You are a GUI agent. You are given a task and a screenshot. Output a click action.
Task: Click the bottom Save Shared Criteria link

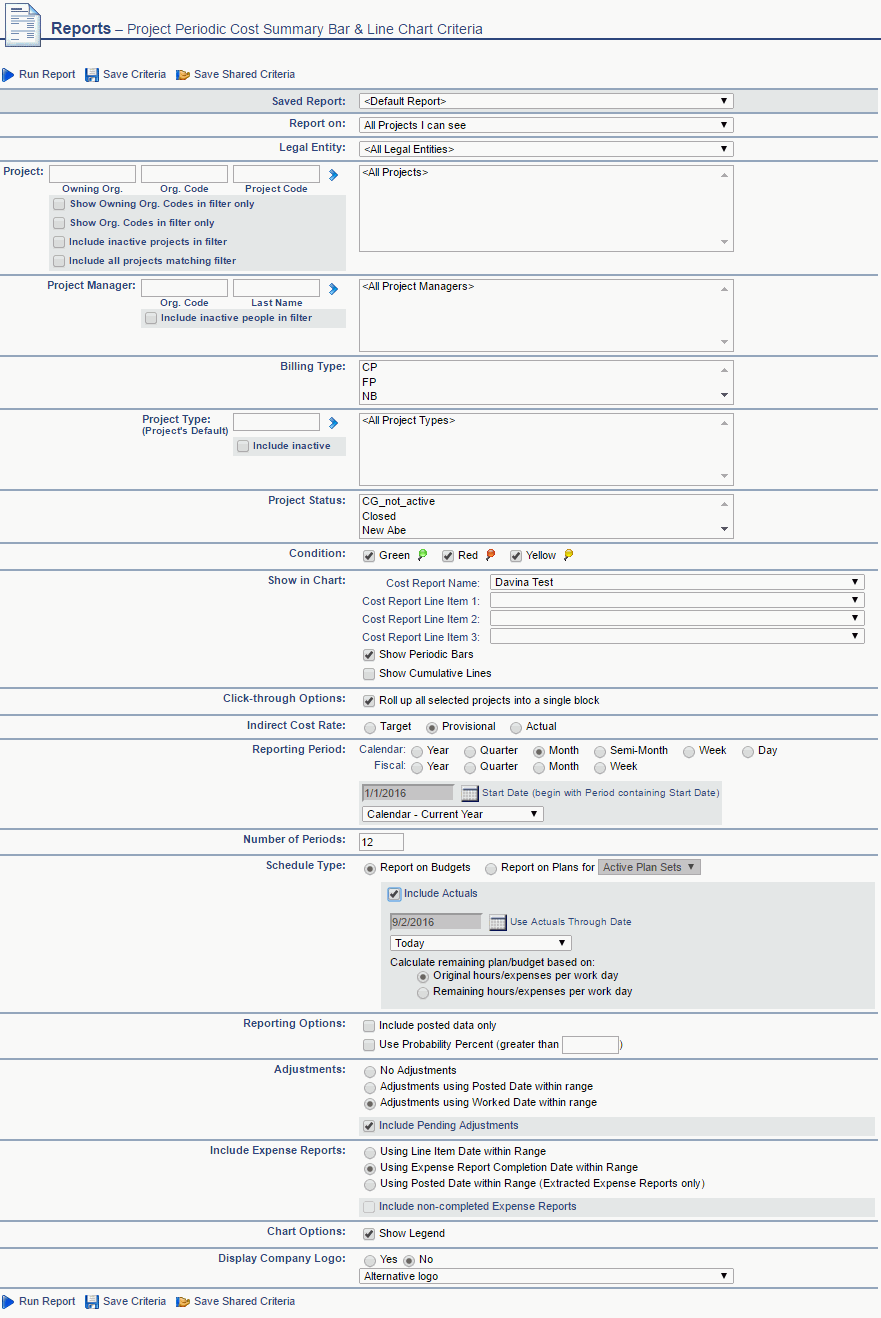click(x=244, y=1301)
